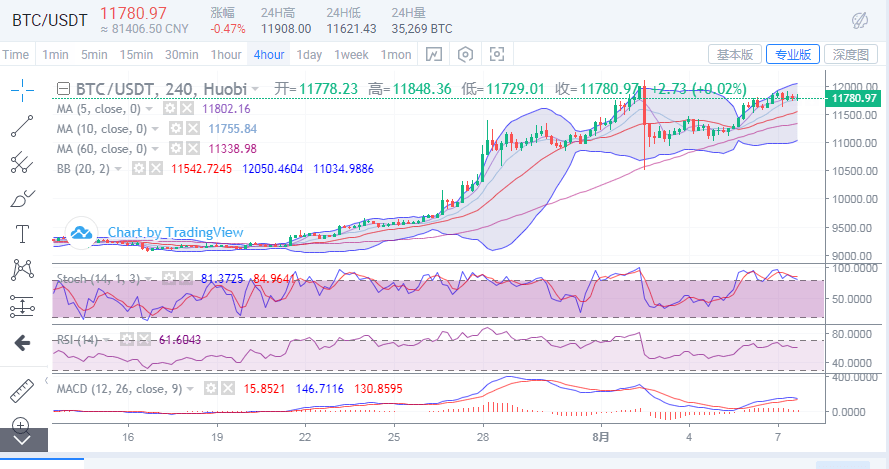Select the trend line drawing tool

tap(22, 126)
